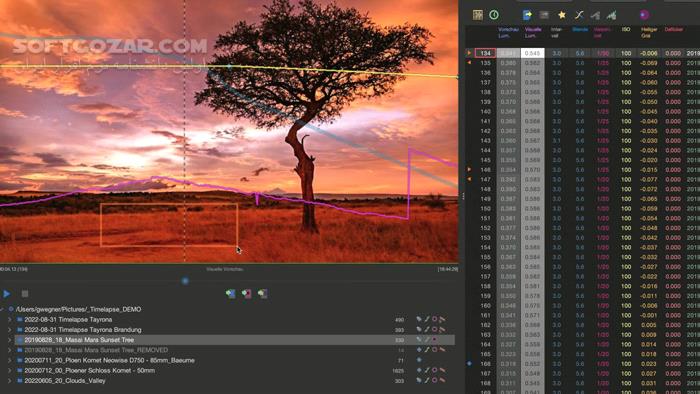Click the Visuelle Vorschau label below the preview
This screenshot has width=700, height=394.
click(225, 269)
